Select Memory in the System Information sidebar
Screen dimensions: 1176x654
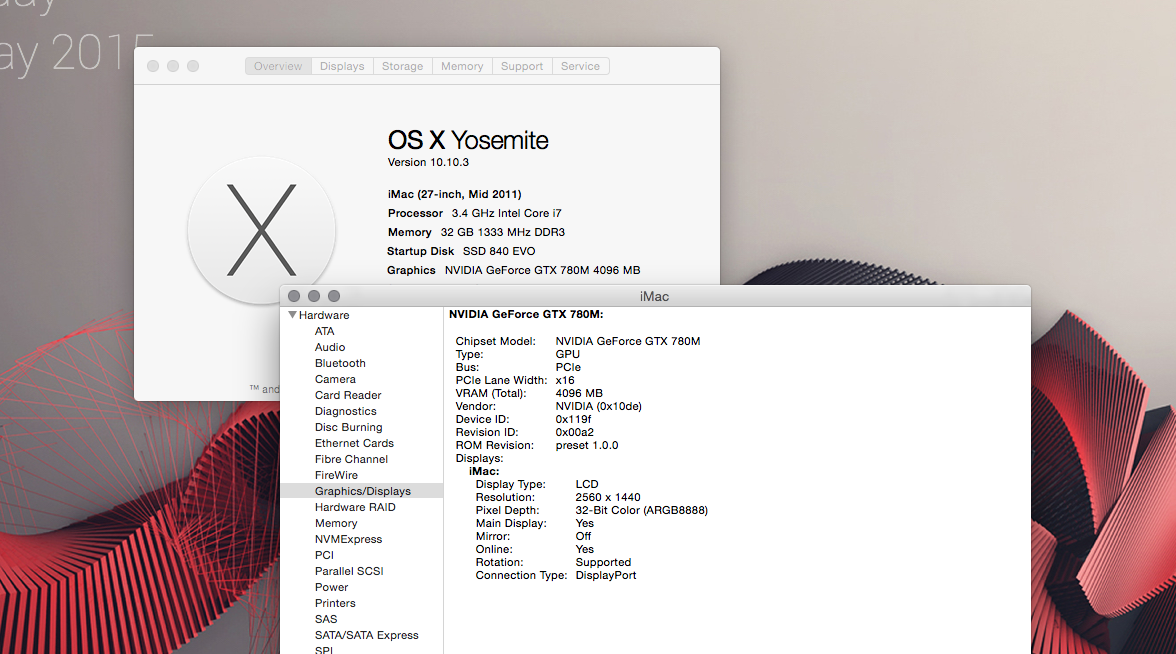(x=336, y=524)
